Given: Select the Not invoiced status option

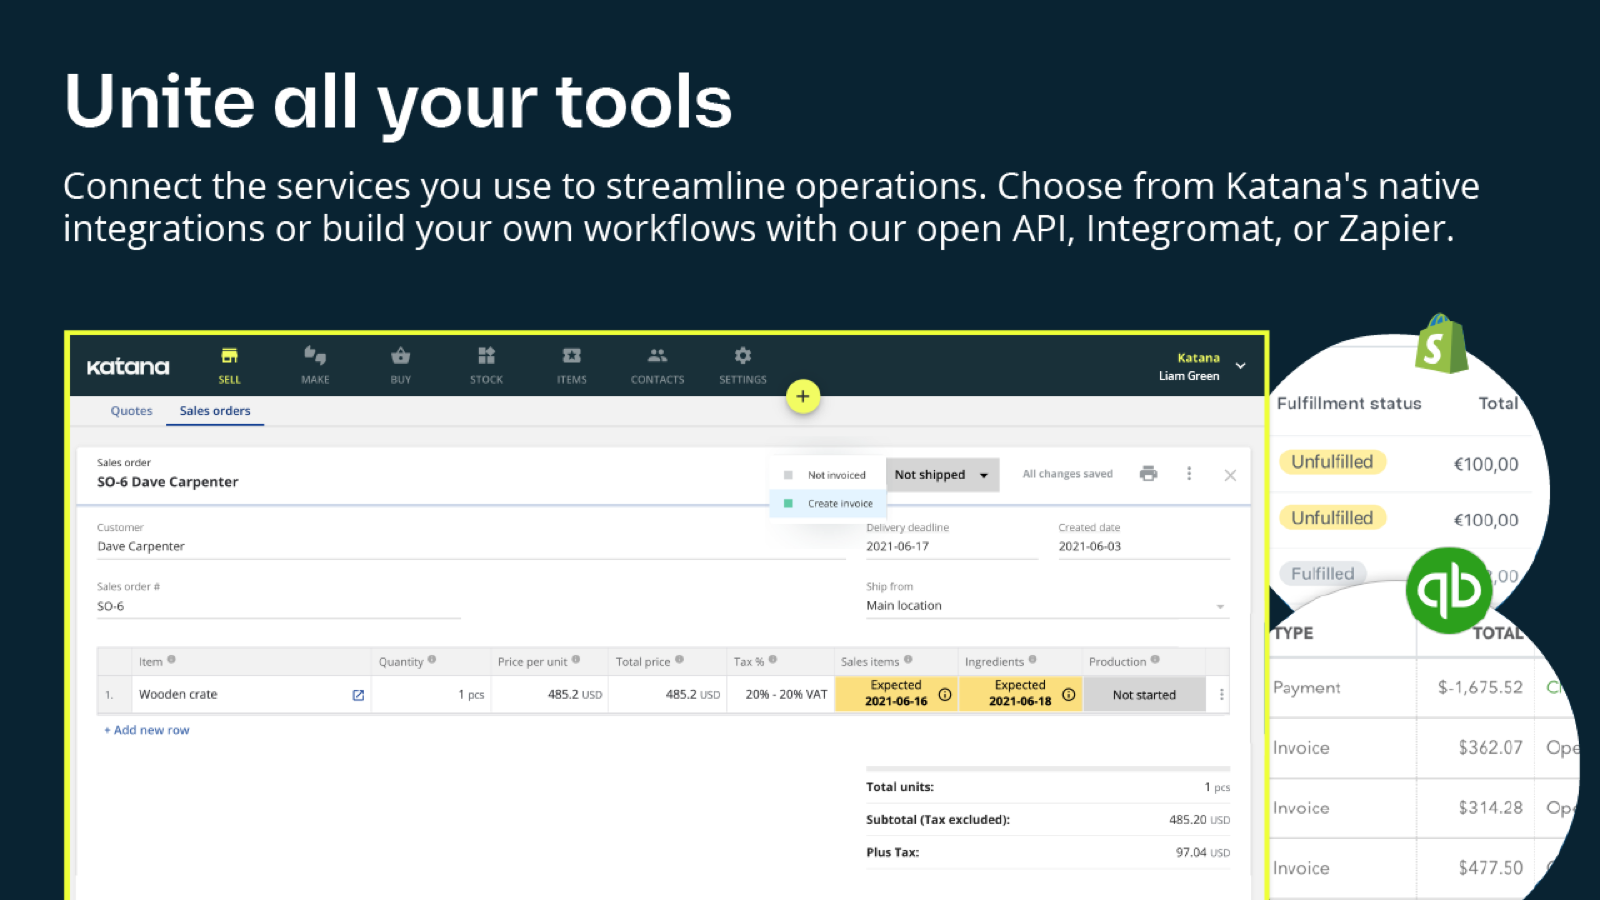Looking at the screenshot, I should (x=836, y=475).
